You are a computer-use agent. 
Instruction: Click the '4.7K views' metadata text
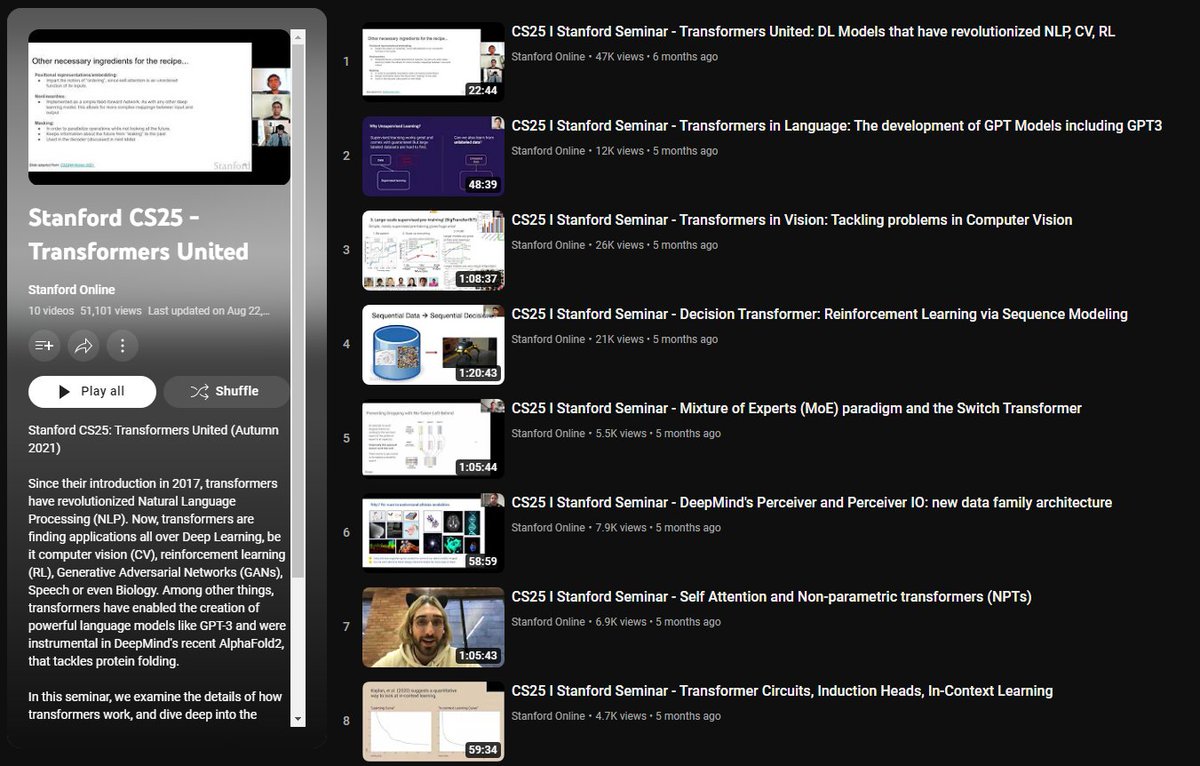[x=621, y=716]
